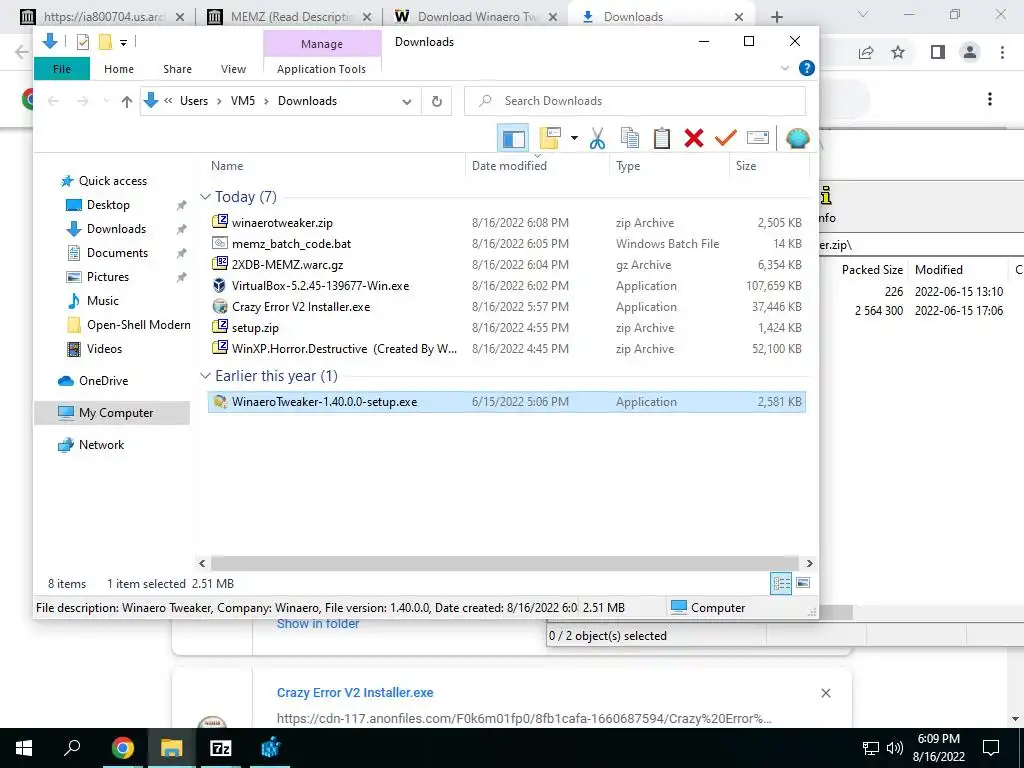Open 7-Zip from the taskbar

(221, 748)
